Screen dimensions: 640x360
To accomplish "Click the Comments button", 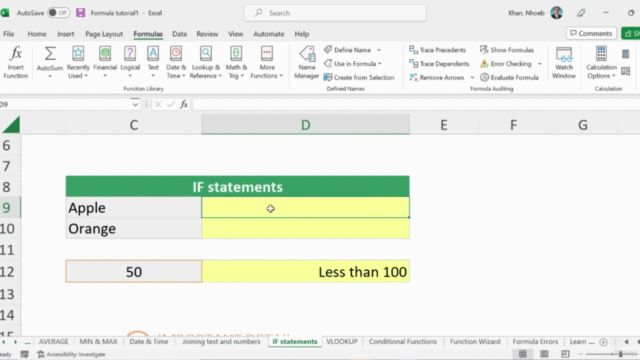I will pyautogui.click(x=591, y=33).
